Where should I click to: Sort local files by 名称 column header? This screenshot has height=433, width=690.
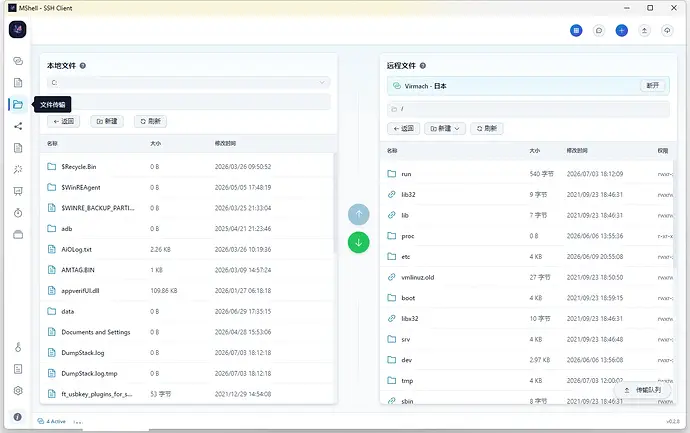coord(52,143)
